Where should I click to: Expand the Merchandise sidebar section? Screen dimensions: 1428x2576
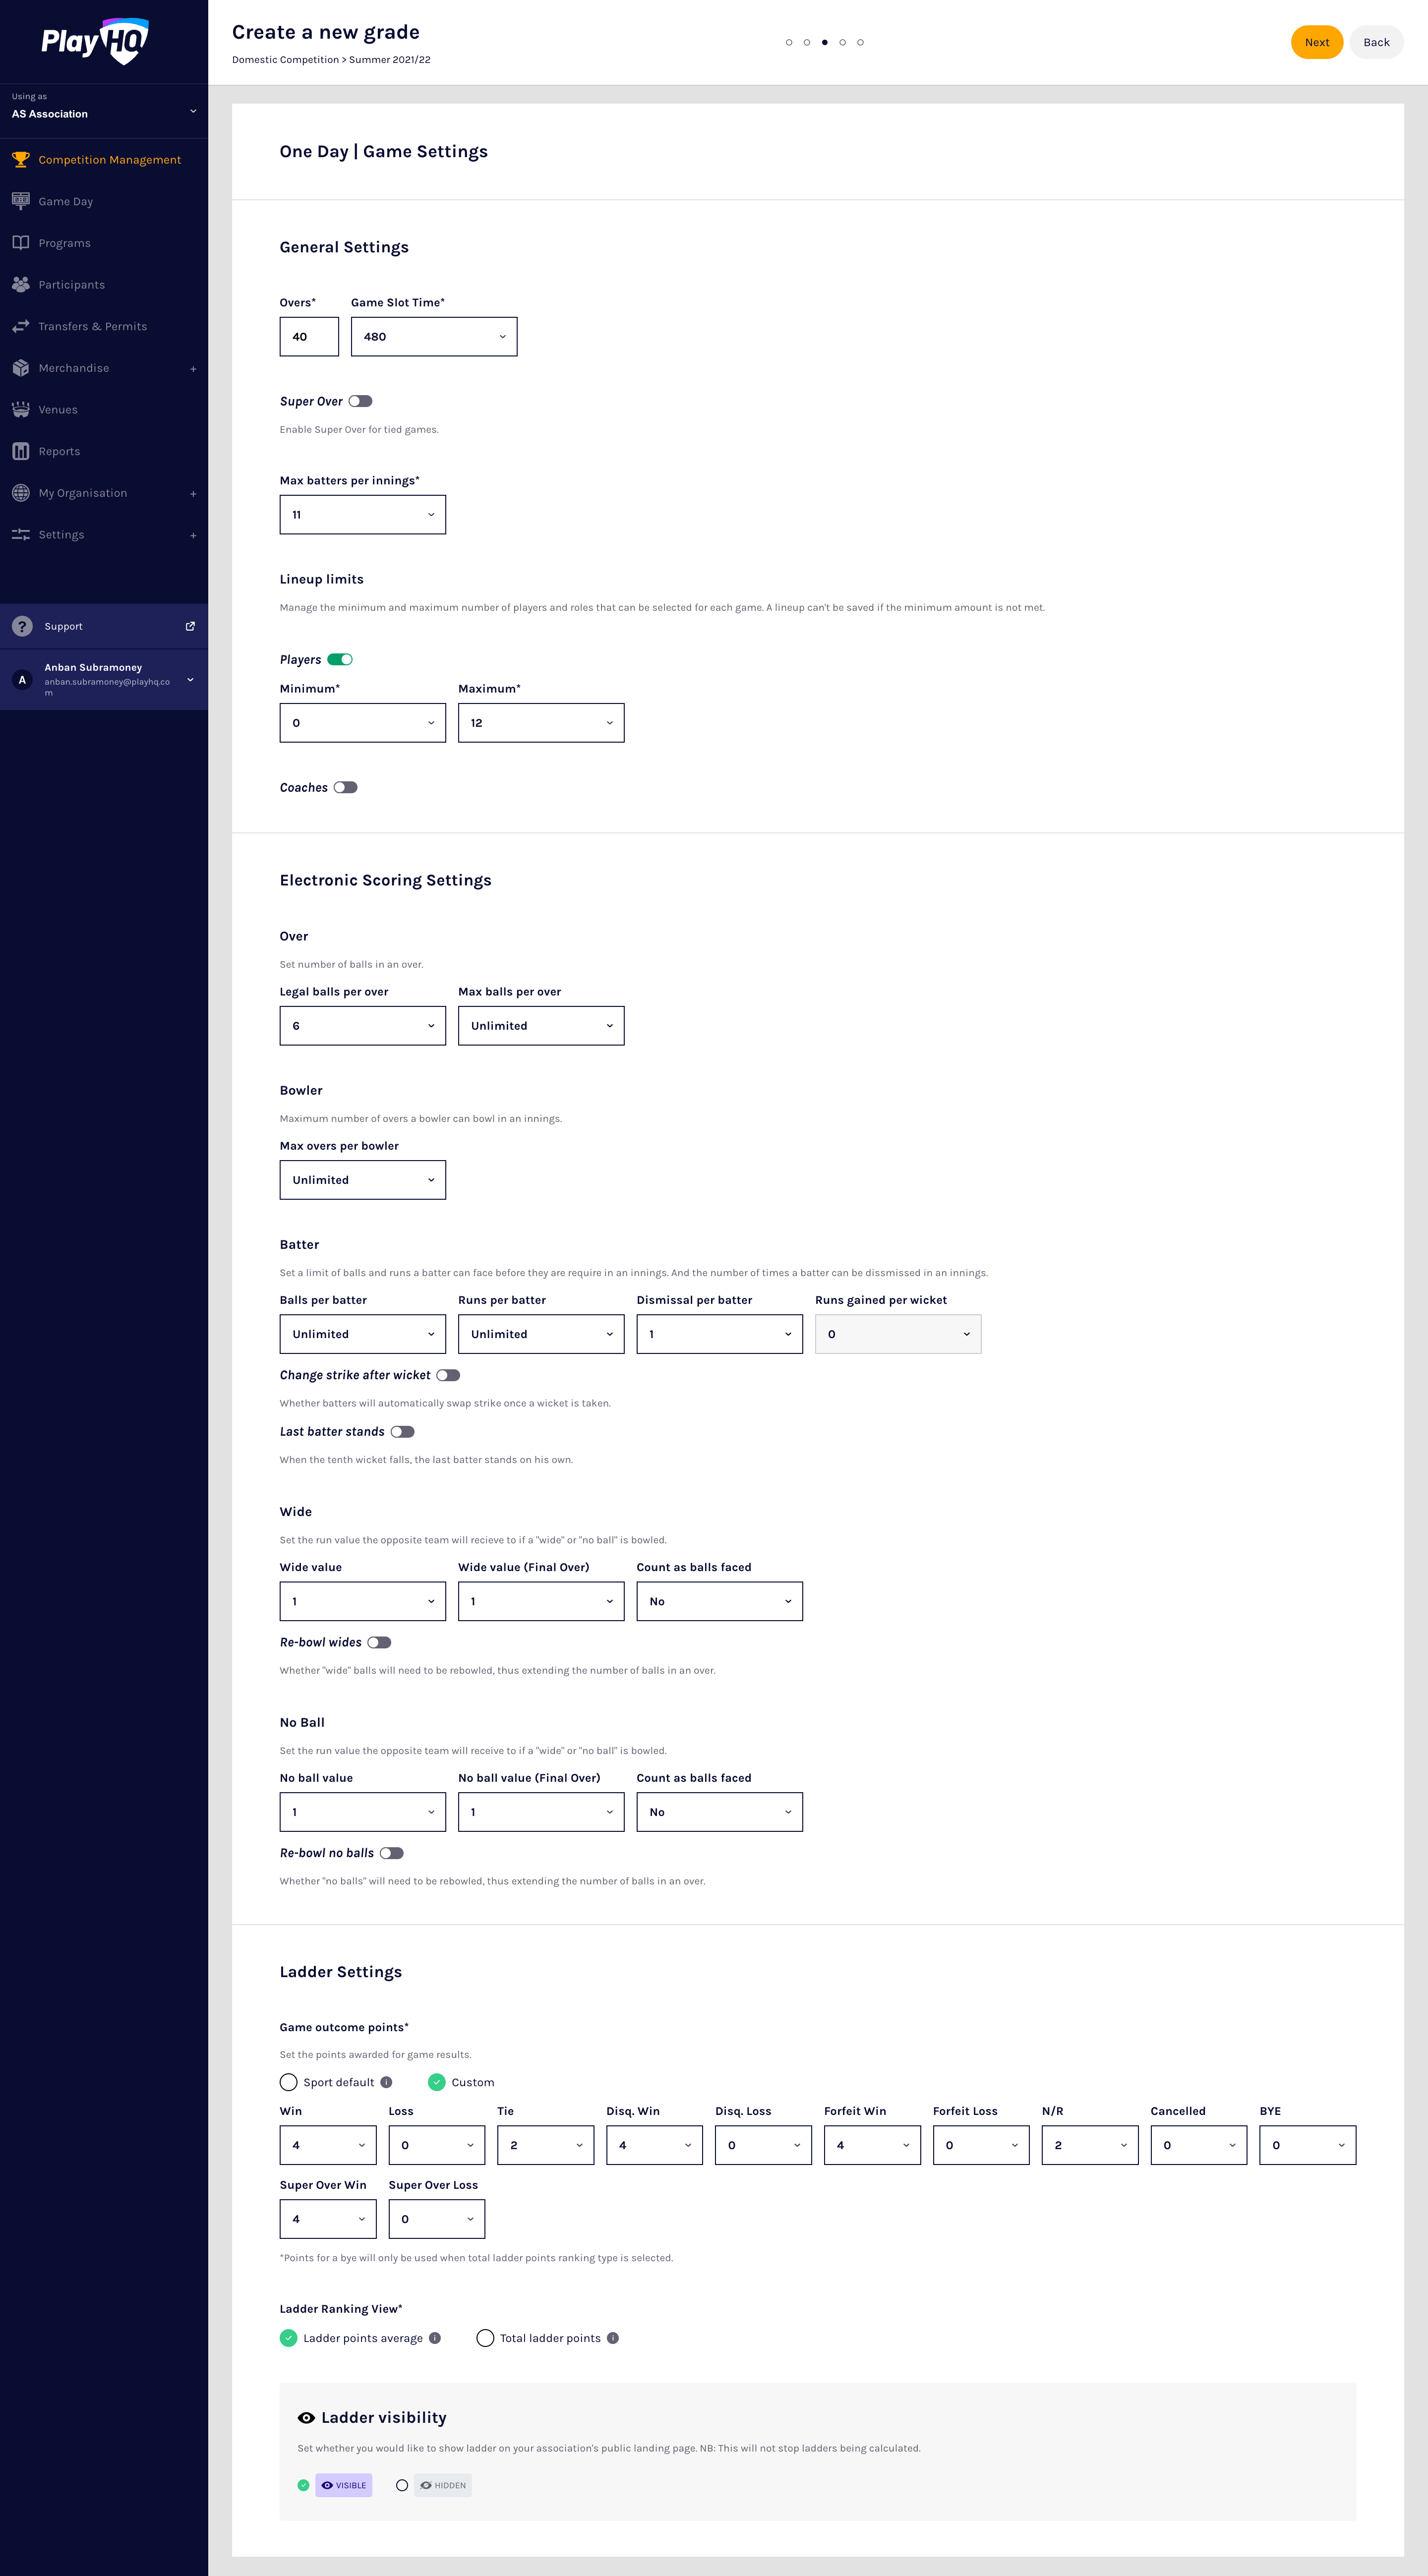pyautogui.click(x=192, y=368)
